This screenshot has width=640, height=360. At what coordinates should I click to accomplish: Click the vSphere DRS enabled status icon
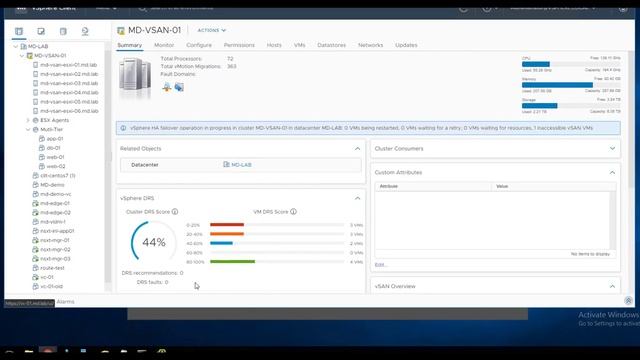pyautogui.click(x=167, y=87)
